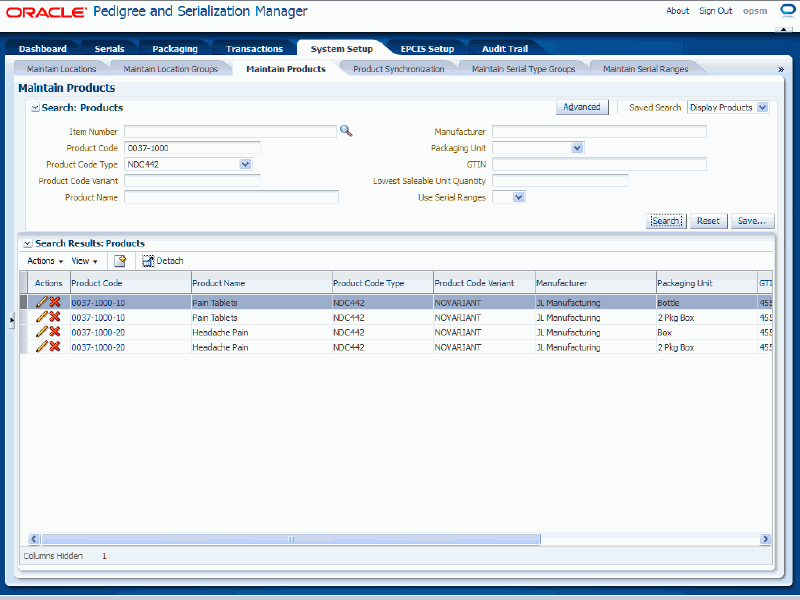This screenshot has width=800, height=600.
Task: Open the Audit Trail tab
Action: coord(505,48)
